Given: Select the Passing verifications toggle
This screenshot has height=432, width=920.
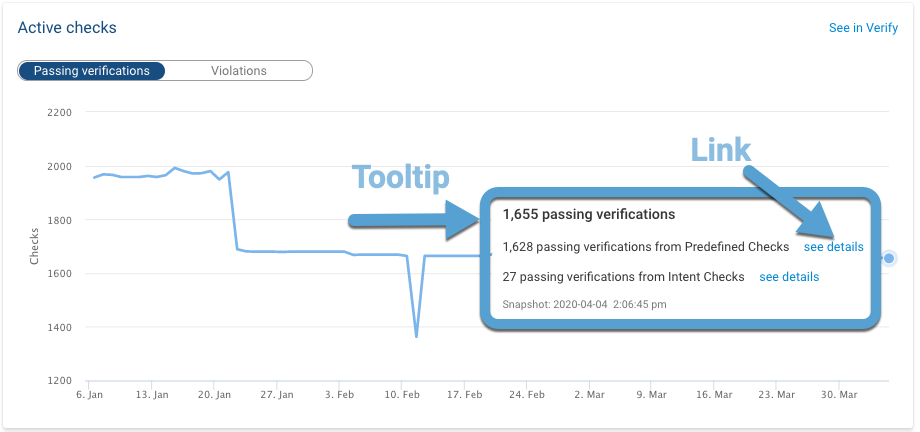Looking at the screenshot, I should (91, 71).
